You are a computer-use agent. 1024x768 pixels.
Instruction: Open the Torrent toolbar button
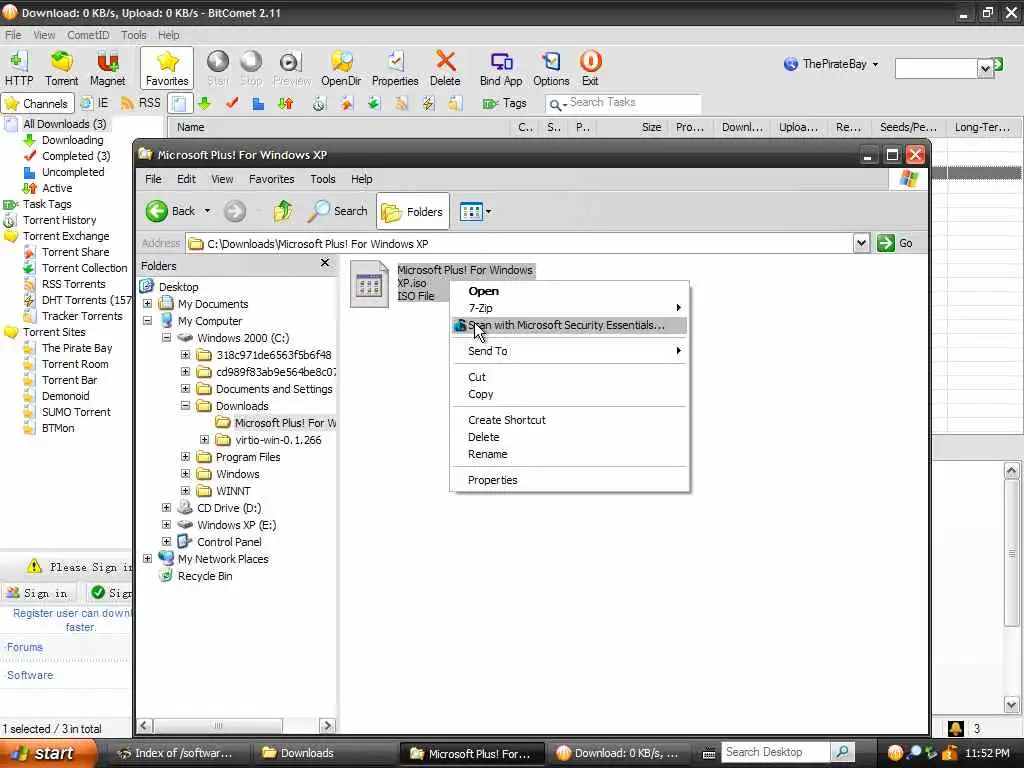click(61, 68)
